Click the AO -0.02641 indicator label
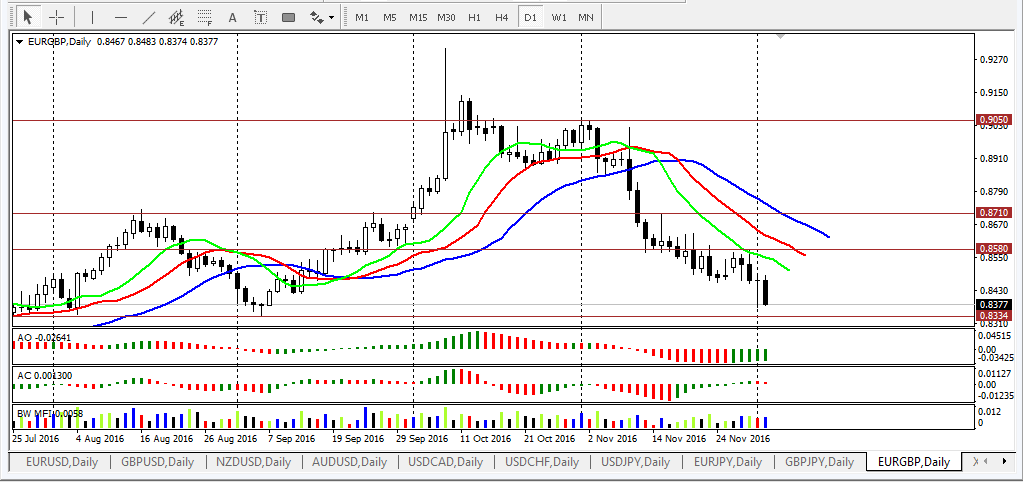Image resolution: width=1023 pixels, height=482 pixels. pos(43,337)
